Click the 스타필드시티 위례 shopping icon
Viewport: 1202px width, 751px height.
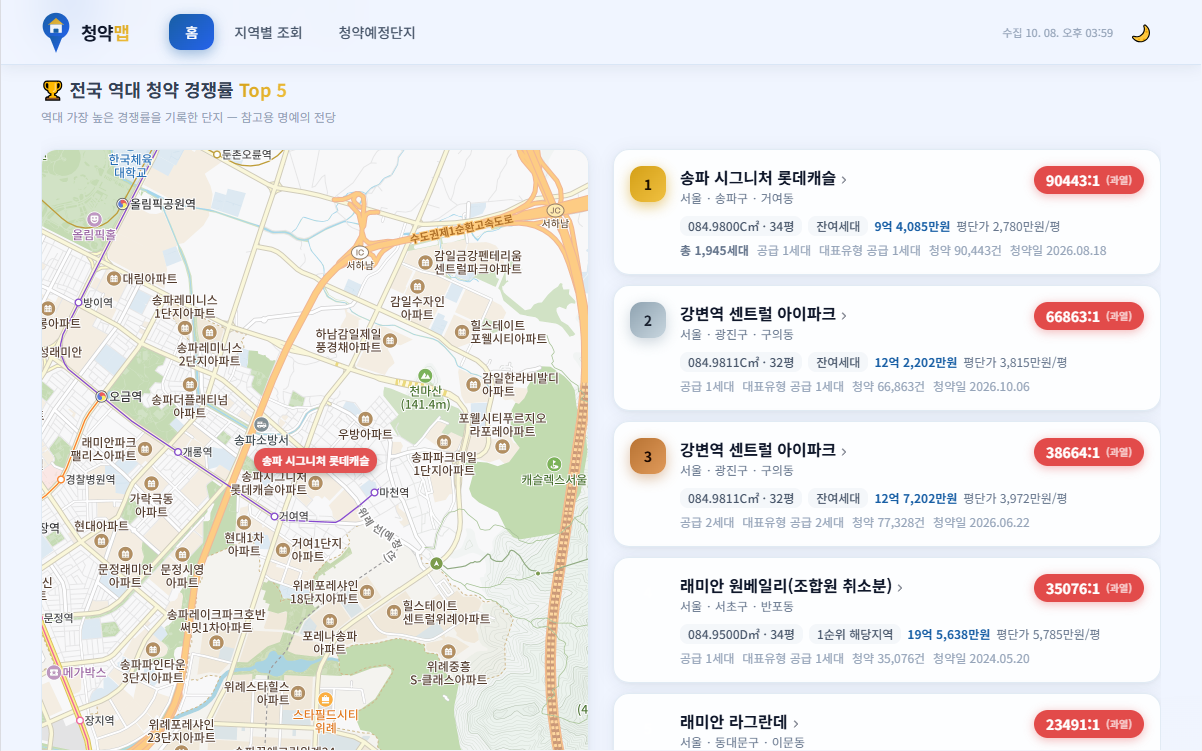pos(325,698)
